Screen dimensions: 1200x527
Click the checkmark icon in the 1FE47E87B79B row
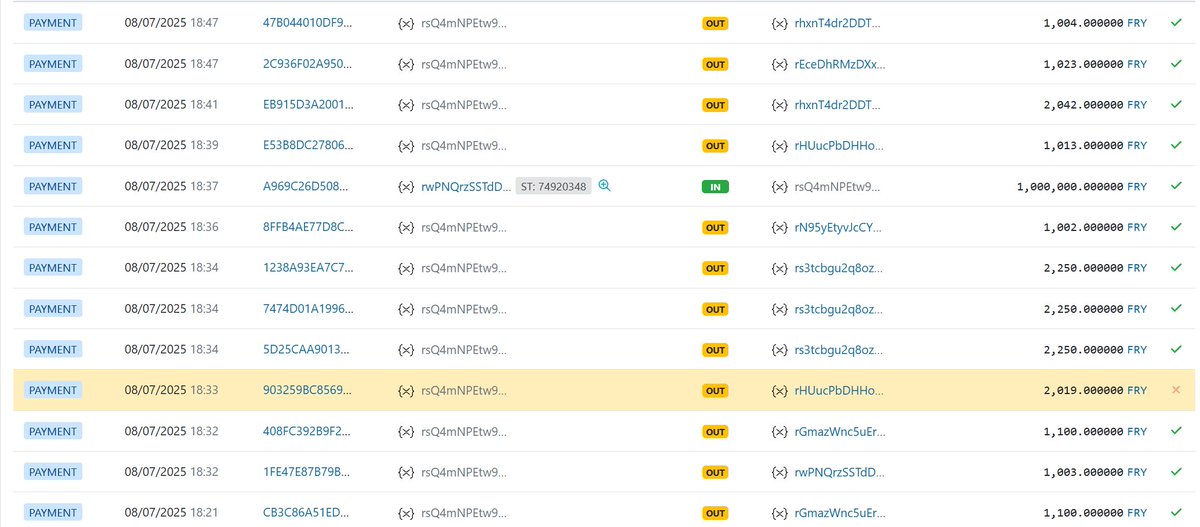pos(1176,472)
